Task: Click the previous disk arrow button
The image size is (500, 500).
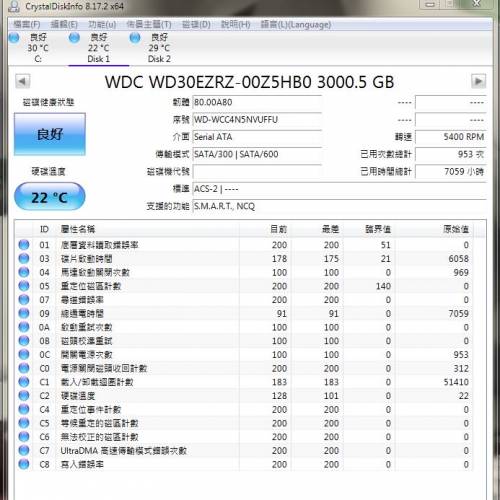Action: pyautogui.click(x=23, y=81)
